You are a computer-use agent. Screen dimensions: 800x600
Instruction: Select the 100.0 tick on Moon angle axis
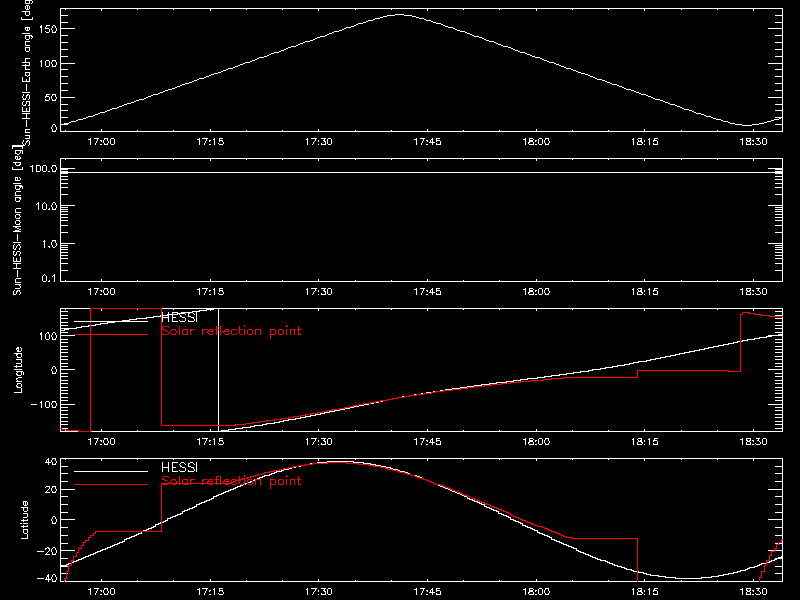pos(43,169)
